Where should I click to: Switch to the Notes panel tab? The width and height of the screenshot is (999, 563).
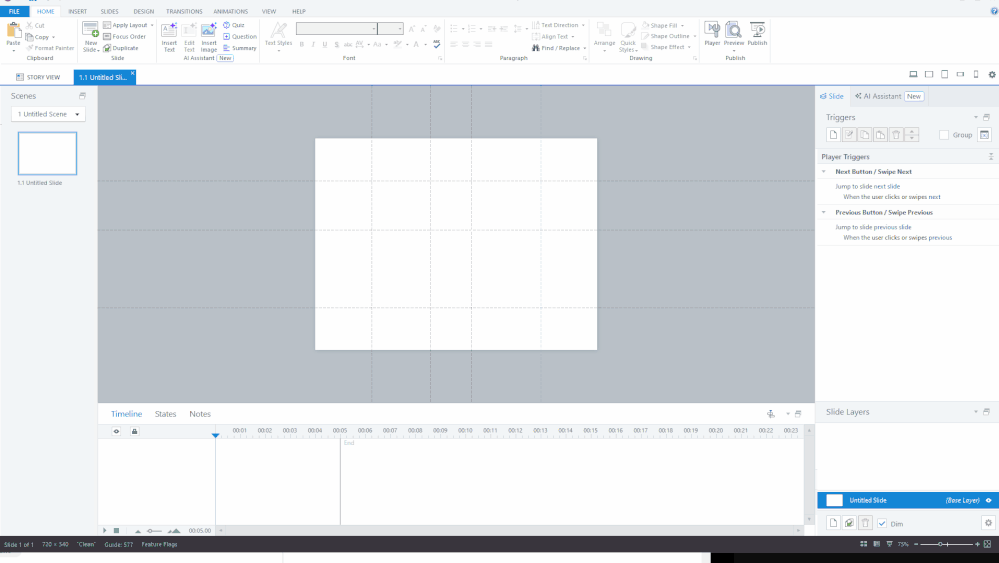[199, 414]
